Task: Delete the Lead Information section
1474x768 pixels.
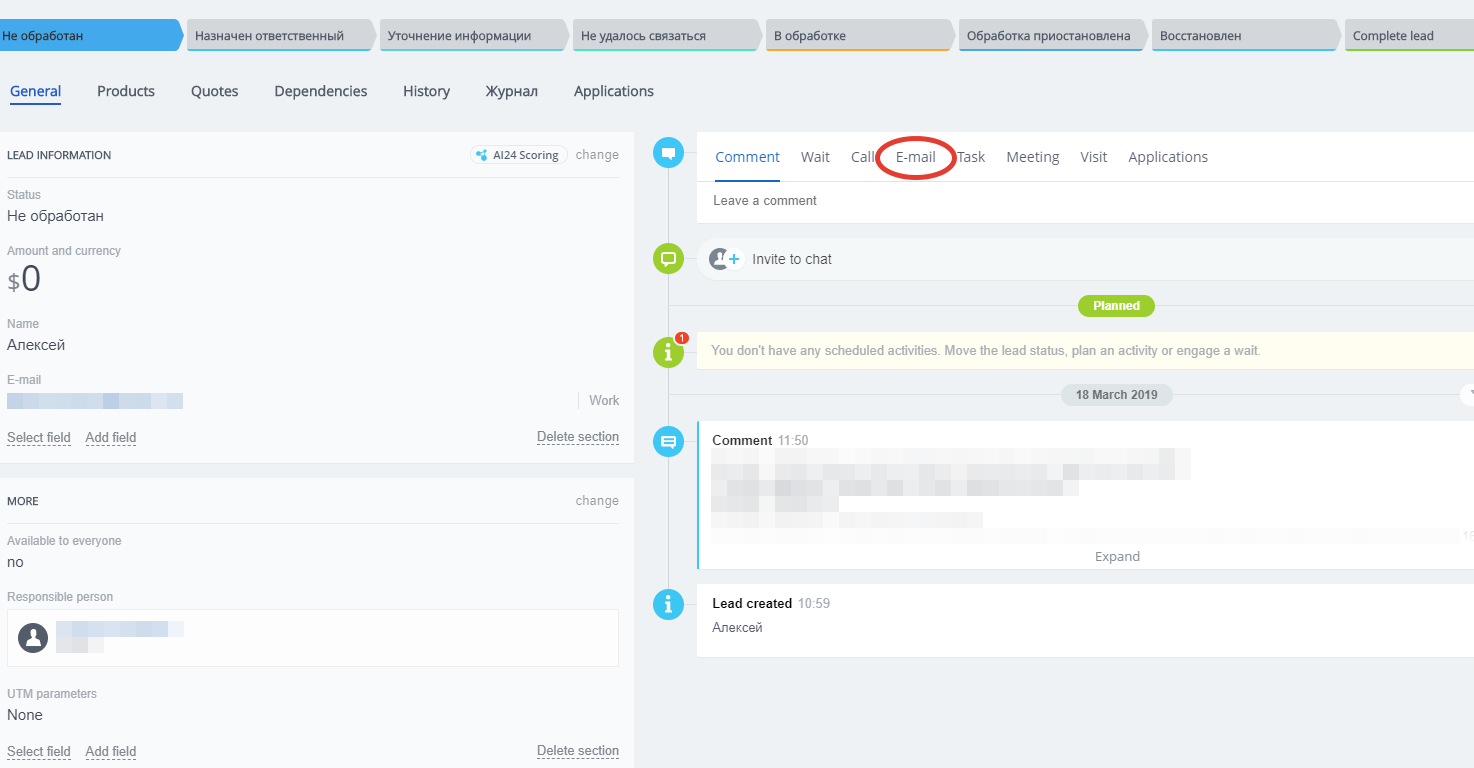Action: (x=578, y=437)
